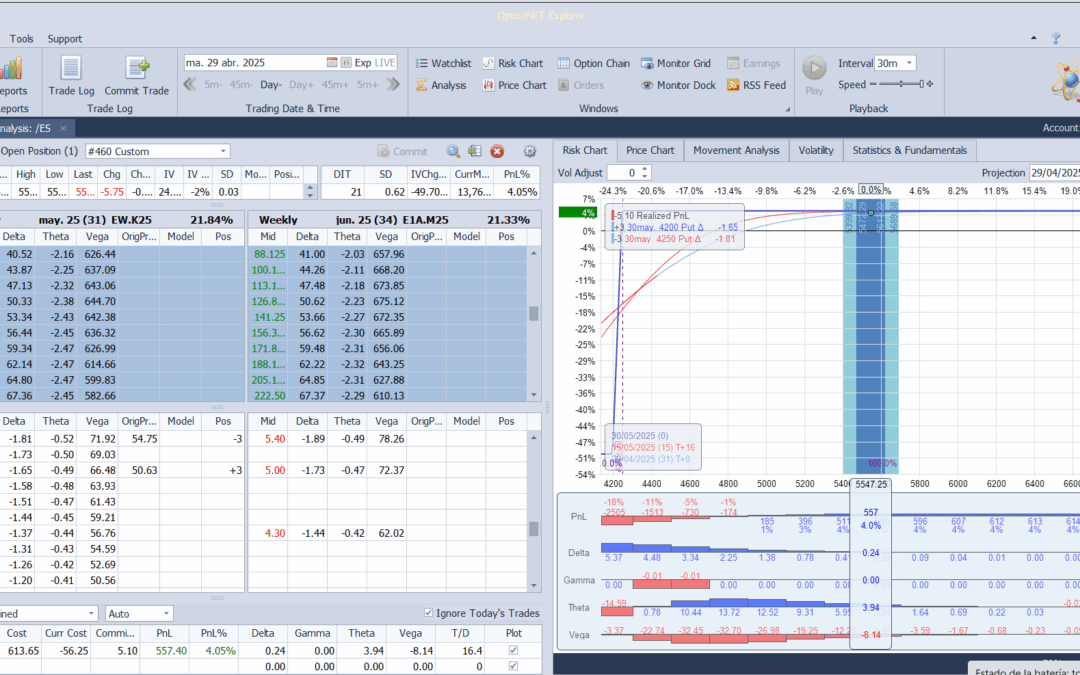Click the Exp button in date field

(362, 63)
